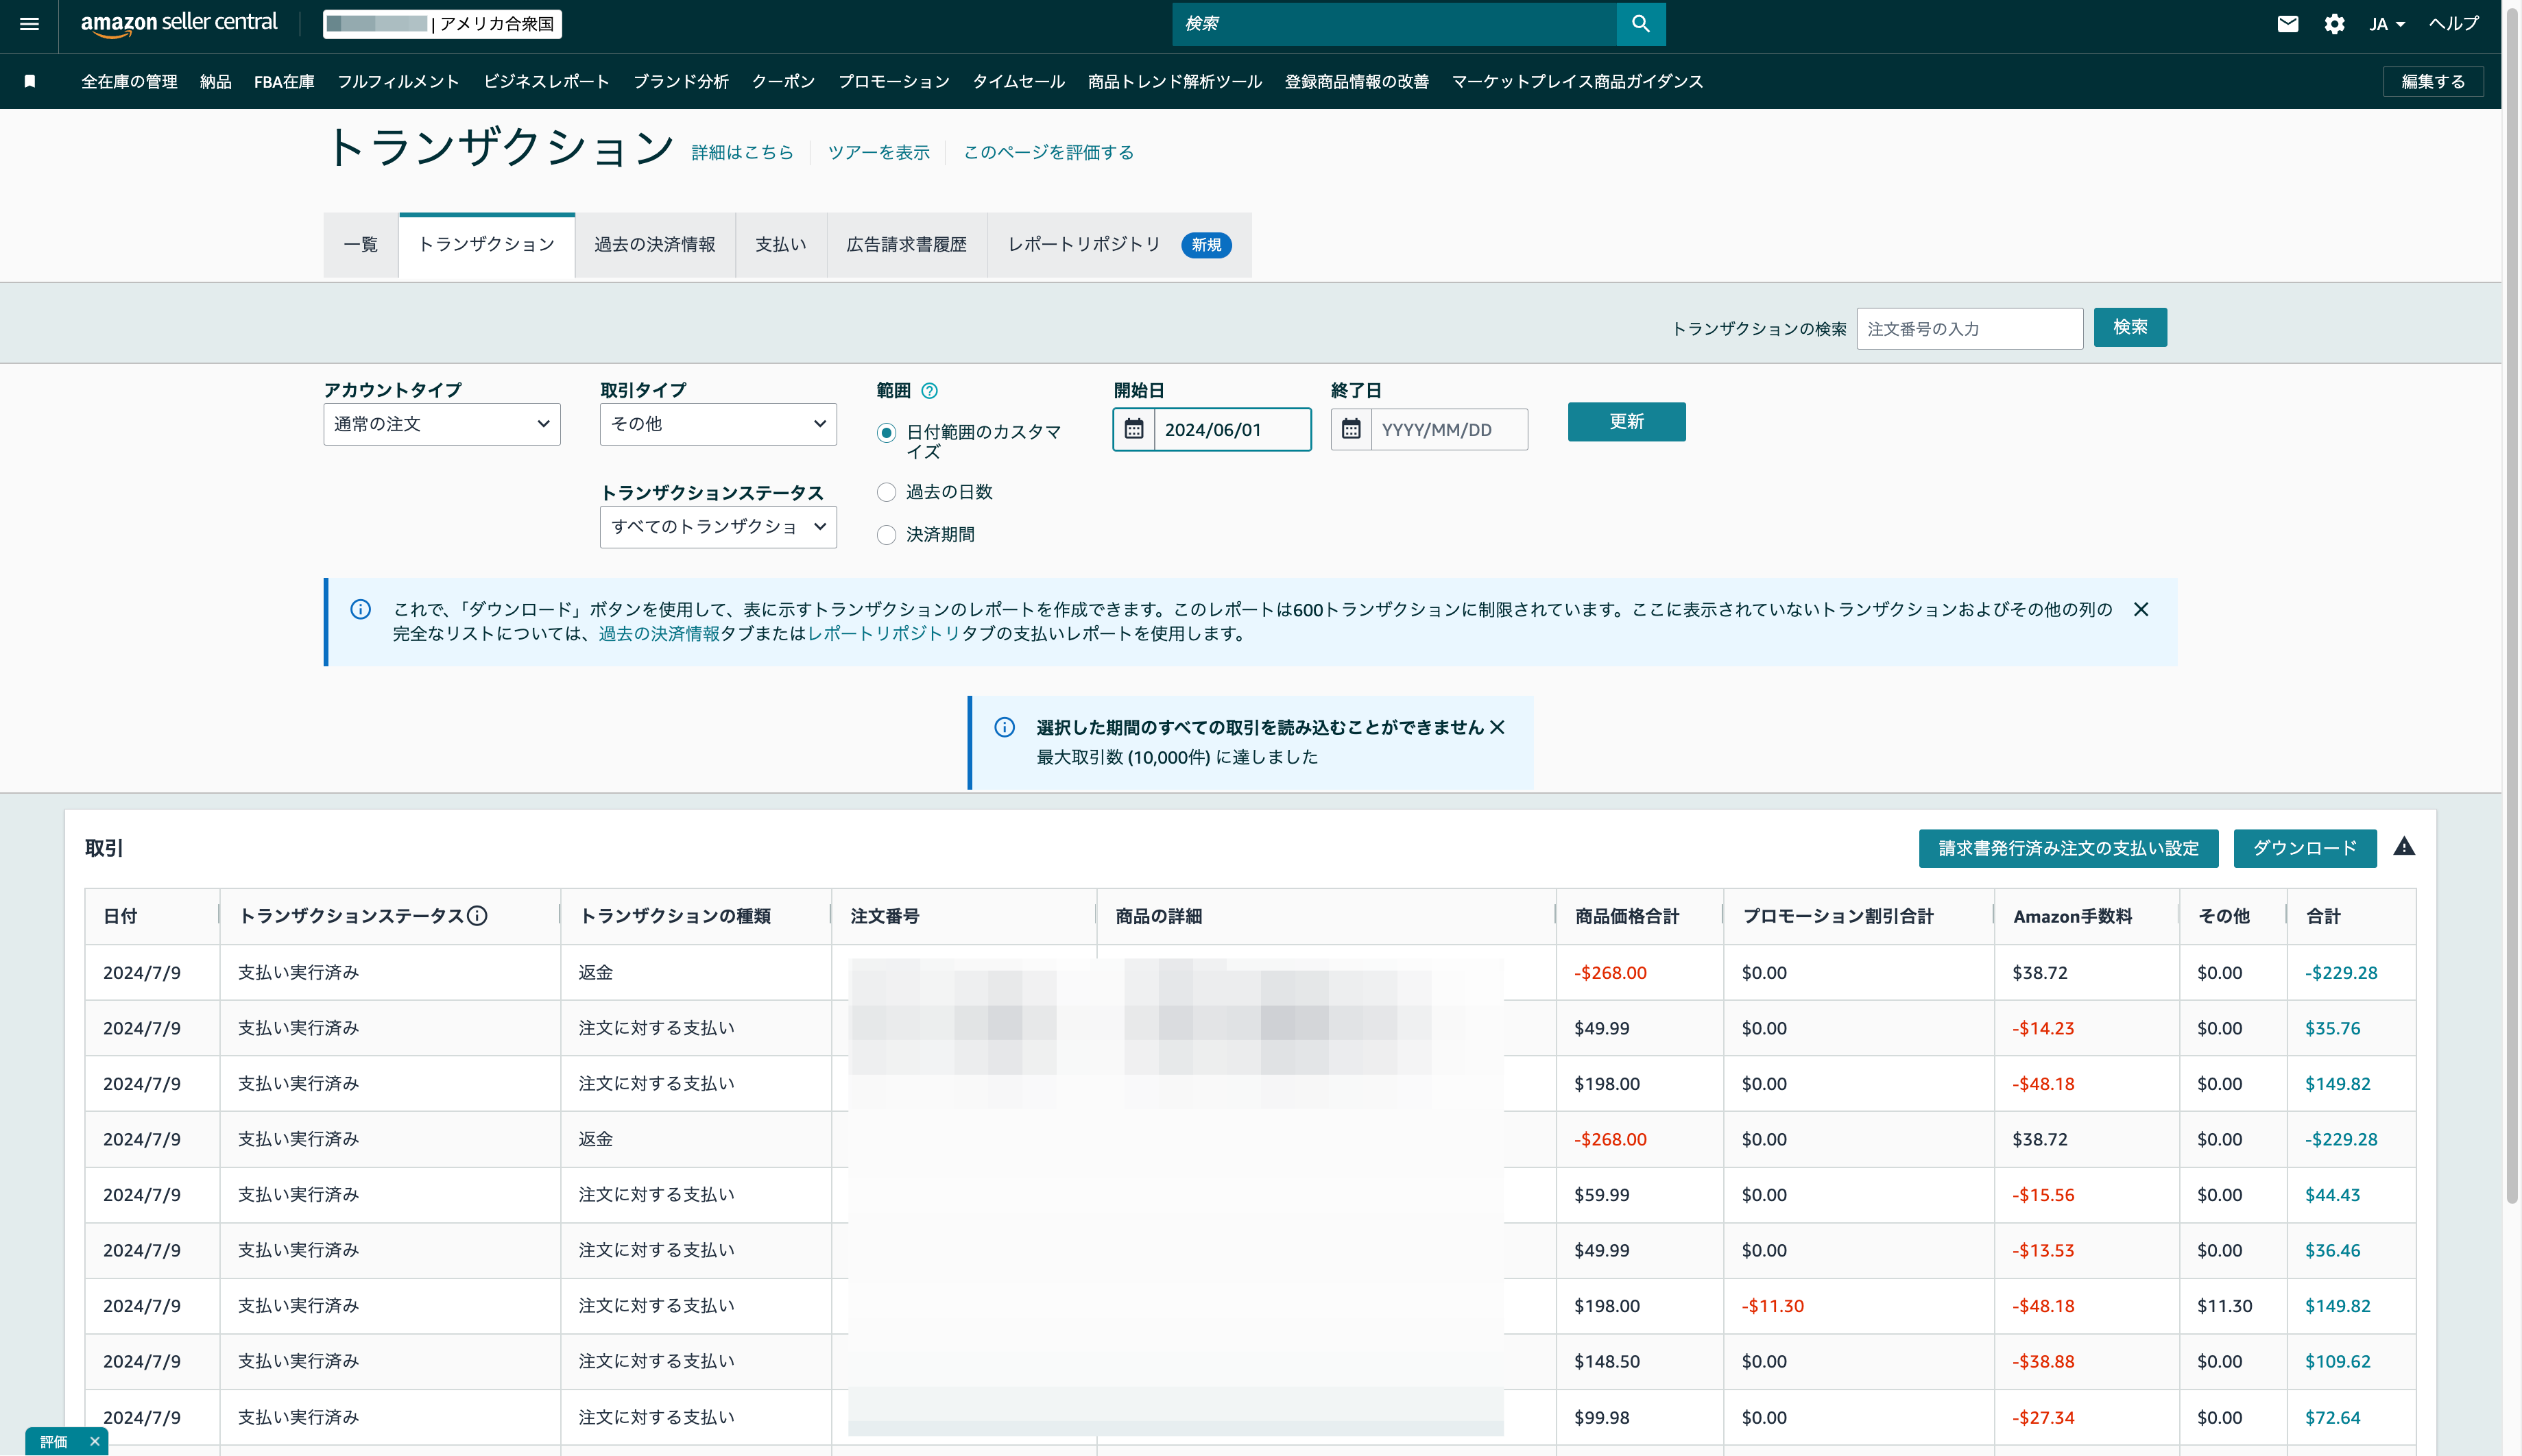
Task: Close the 評価 feedback widget
Action: coord(94,1441)
